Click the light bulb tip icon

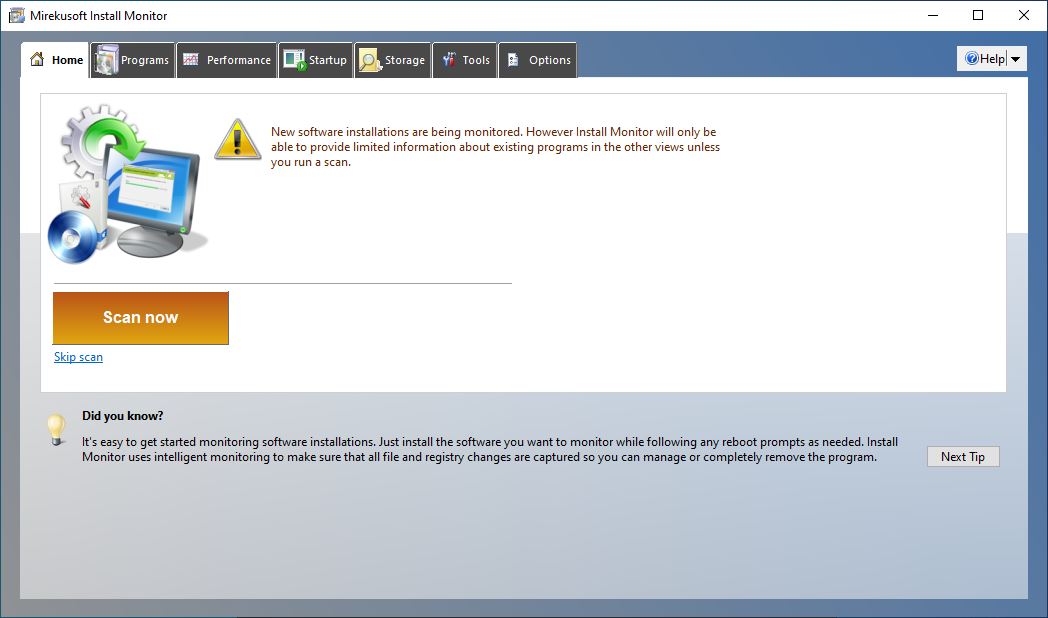pyautogui.click(x=57, y=429)
